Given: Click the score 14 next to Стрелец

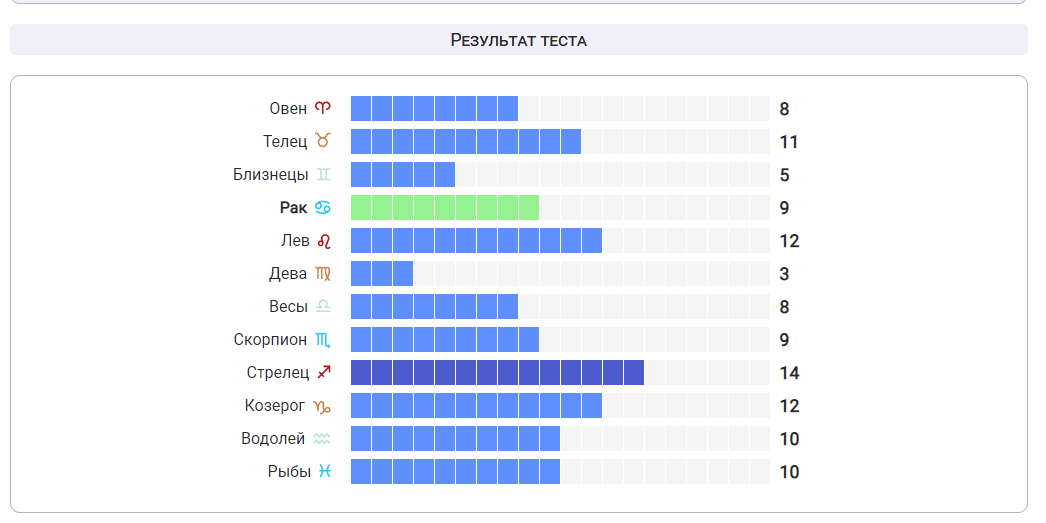Looking at the screenshot, I should tap(789, 373).
